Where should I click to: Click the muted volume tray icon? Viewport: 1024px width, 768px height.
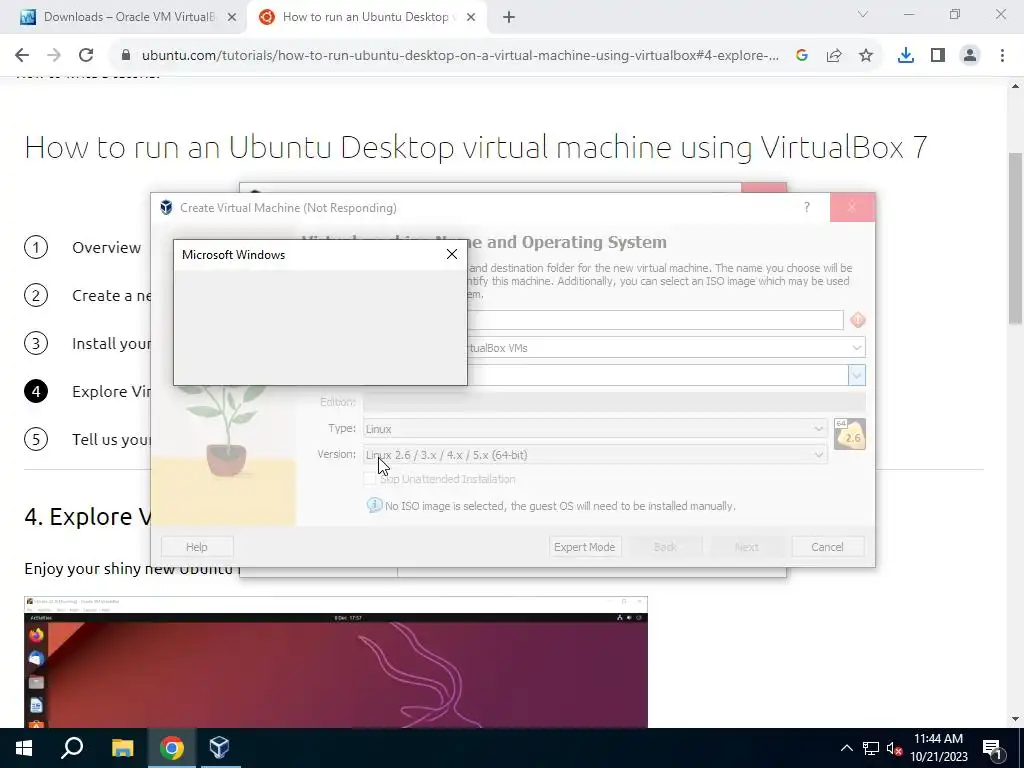click(895, 748)
